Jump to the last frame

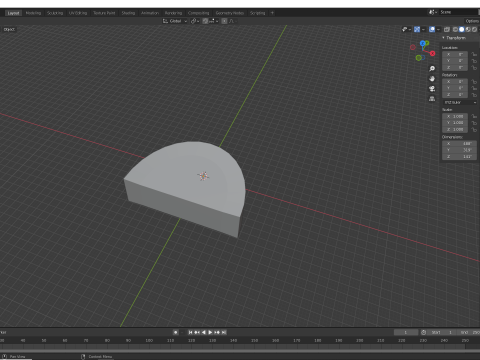[x=224, y=332]
